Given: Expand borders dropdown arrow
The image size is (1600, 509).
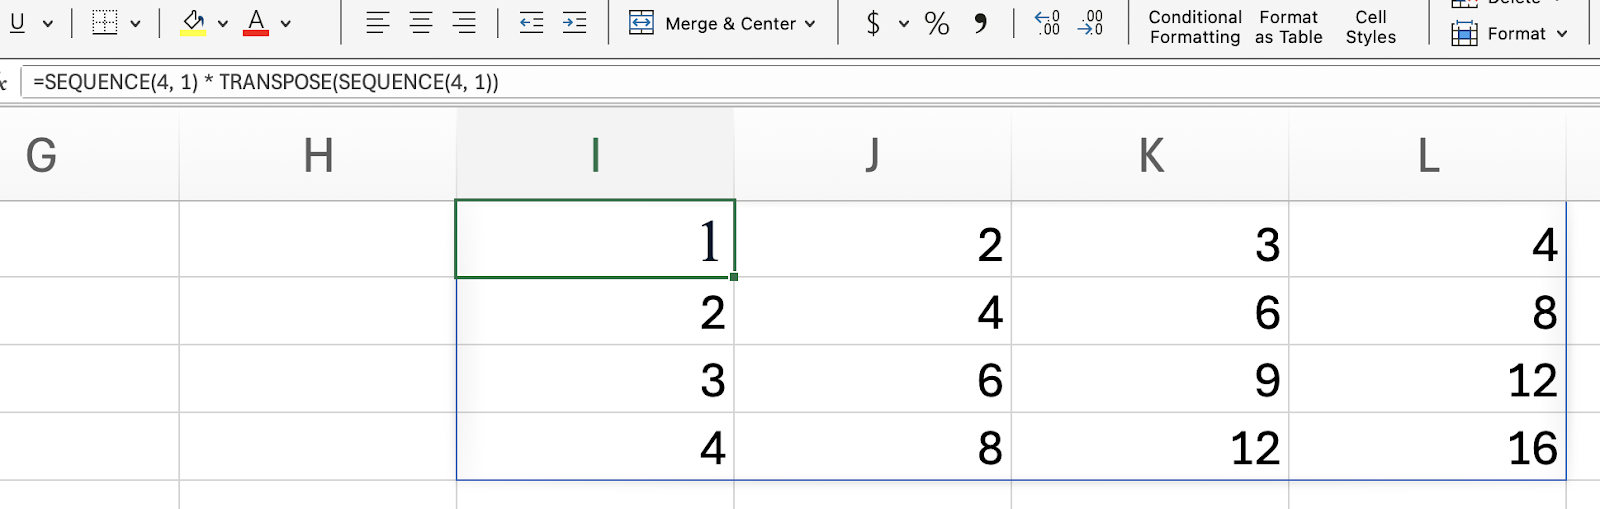Looking at the screenshot, I should pyautogui.click(x=135, y=23).
